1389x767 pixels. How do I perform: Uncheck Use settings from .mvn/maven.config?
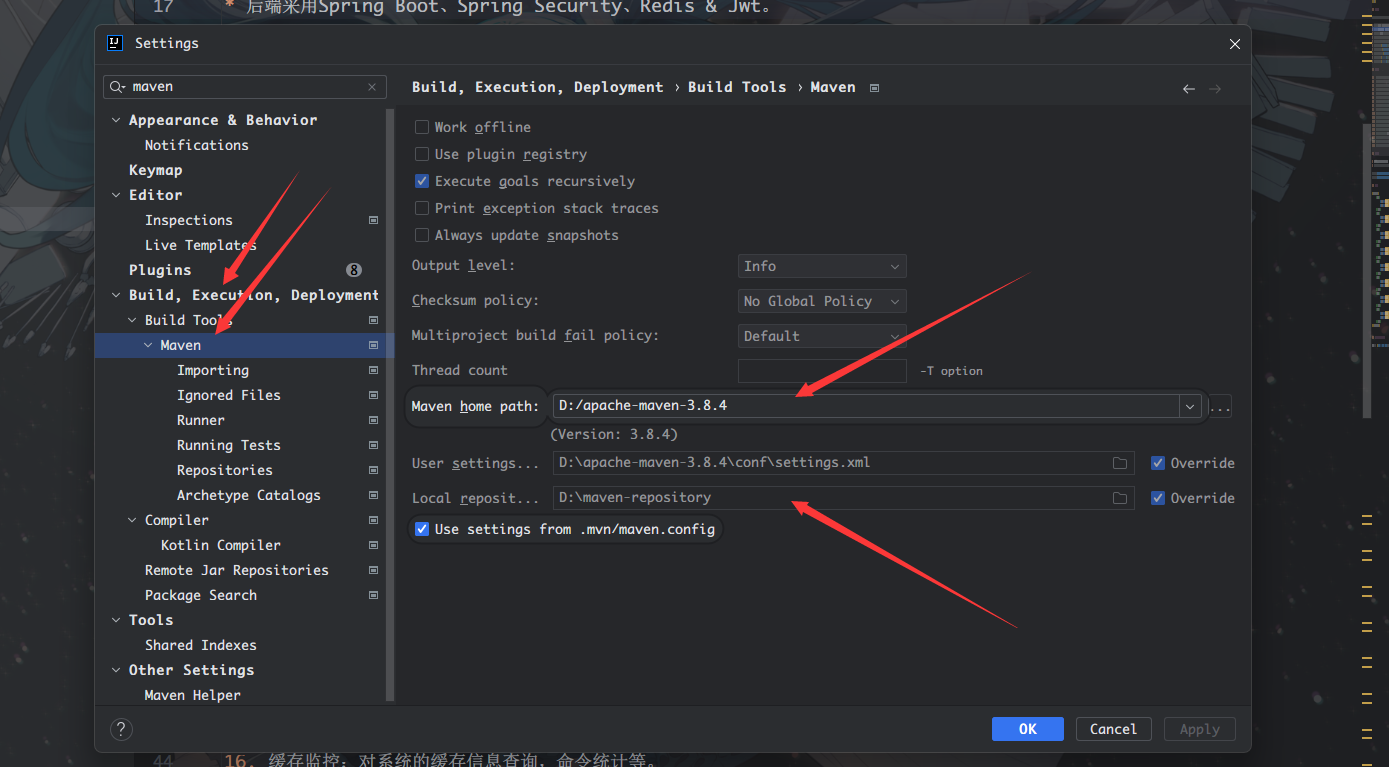tap(422, 529)
